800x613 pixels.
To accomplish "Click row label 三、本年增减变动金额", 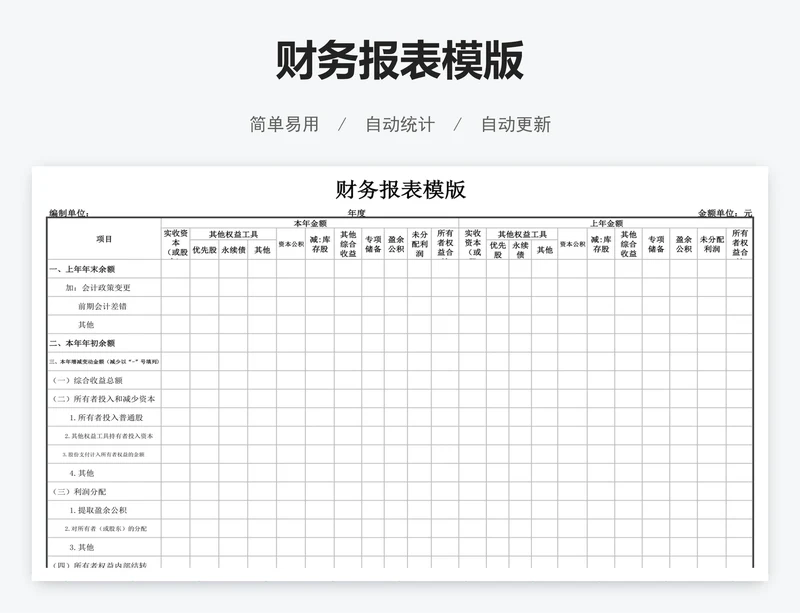I will [x=104, y=362].
